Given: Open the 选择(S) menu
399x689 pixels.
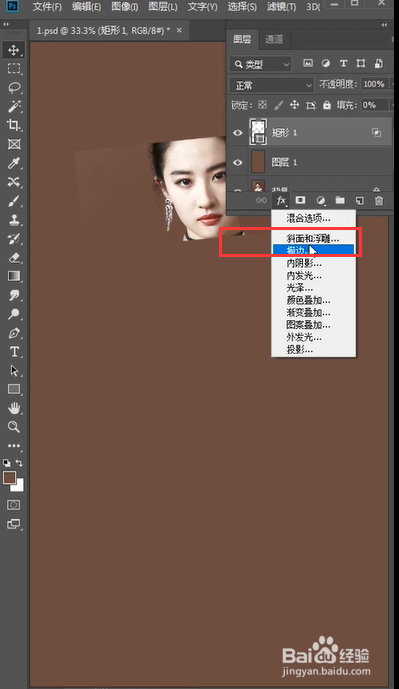Looking at the screenshot, I should (242, 7).
